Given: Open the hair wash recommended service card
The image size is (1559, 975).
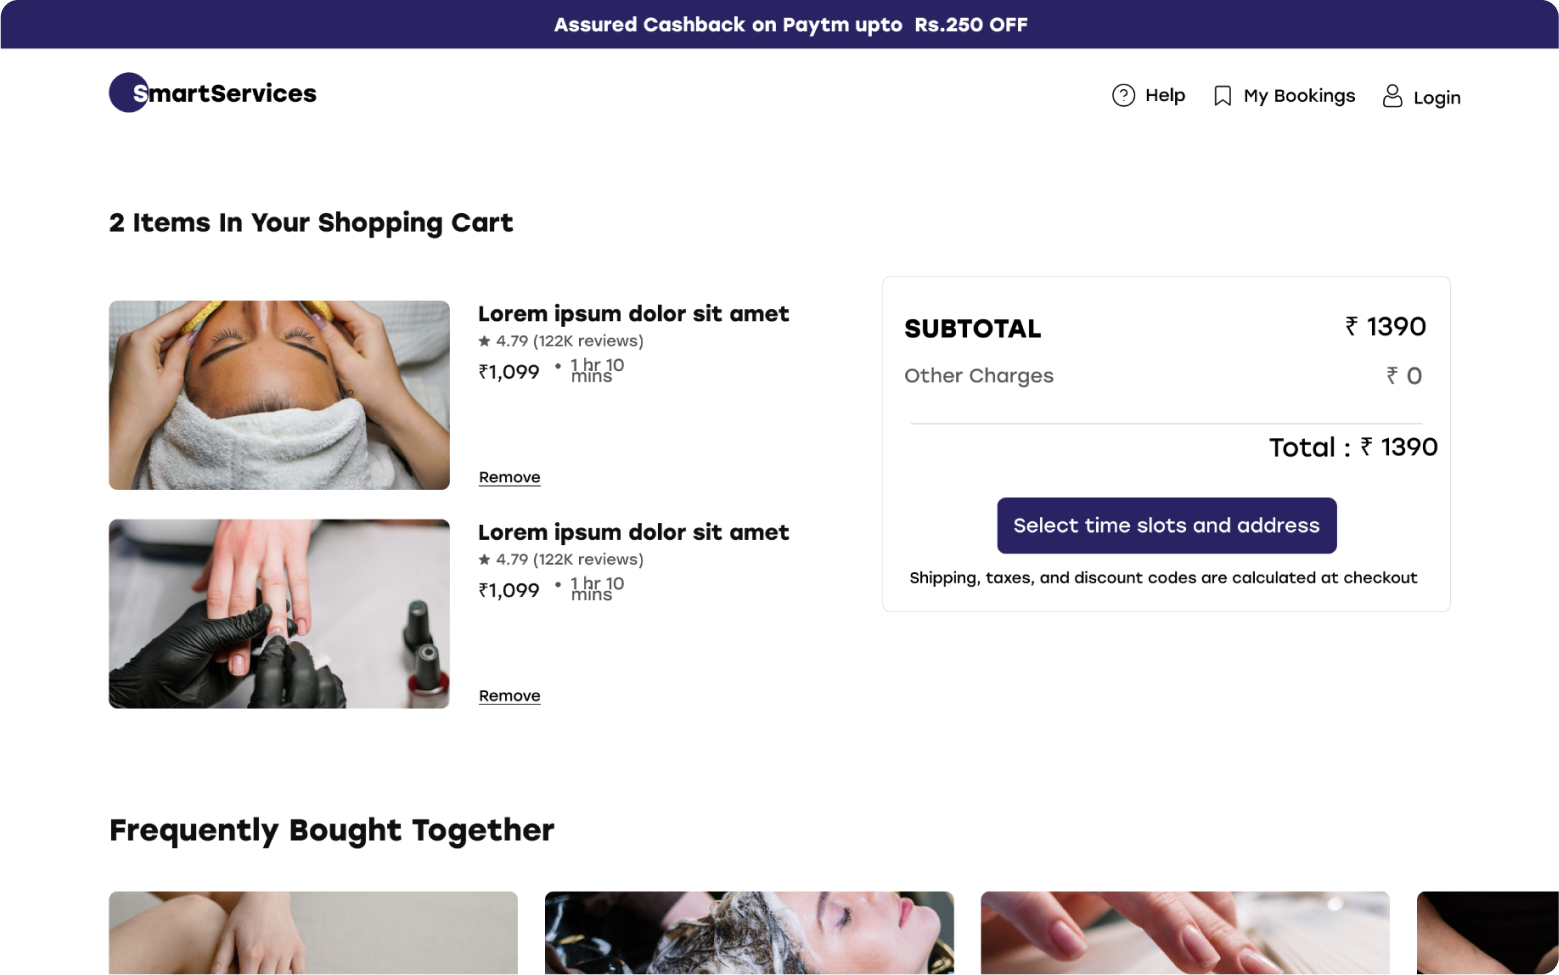Looking at the screenshot, I should [x=749, y=932].
